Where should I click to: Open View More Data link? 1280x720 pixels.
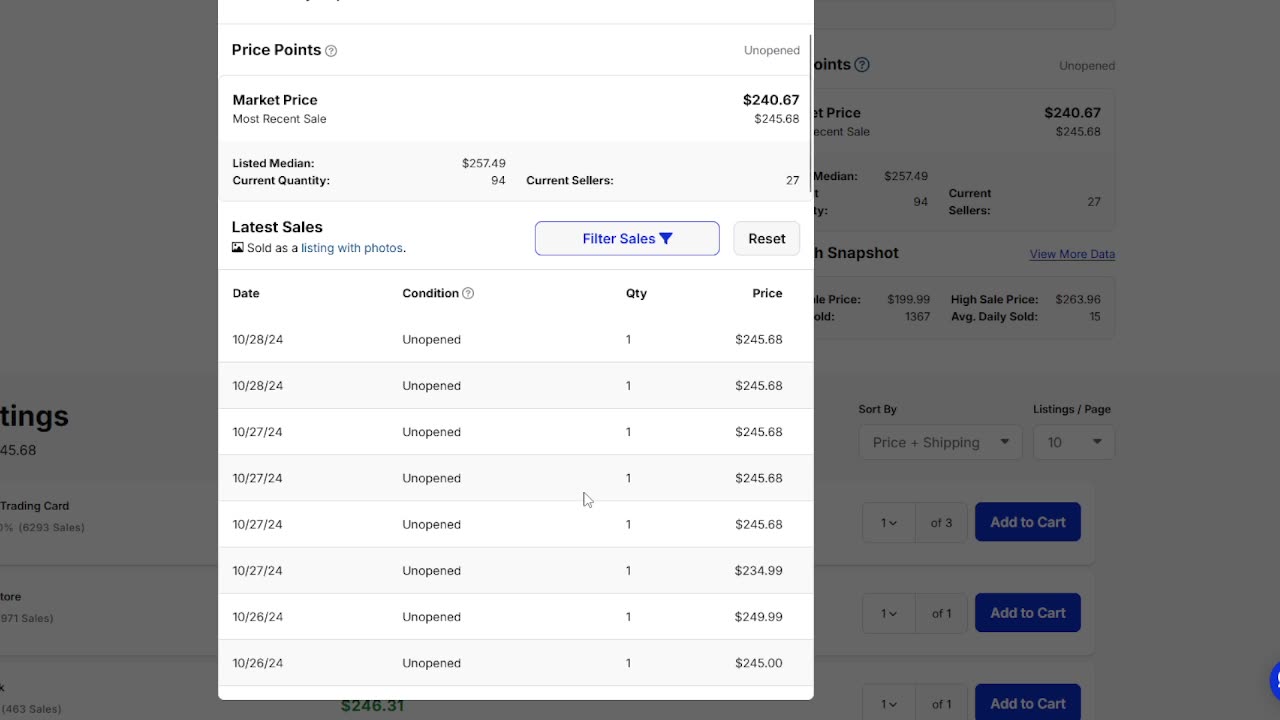click(1072, 254)
